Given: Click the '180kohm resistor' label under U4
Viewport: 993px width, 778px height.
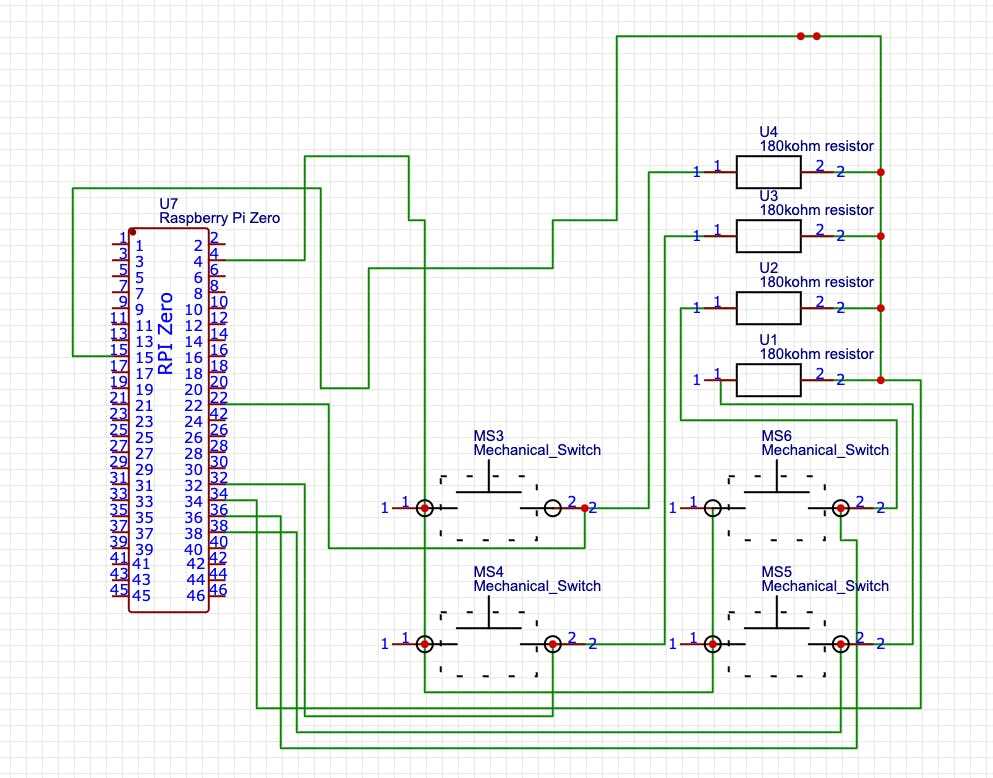Looking at the screenshot, I should 816,146.
